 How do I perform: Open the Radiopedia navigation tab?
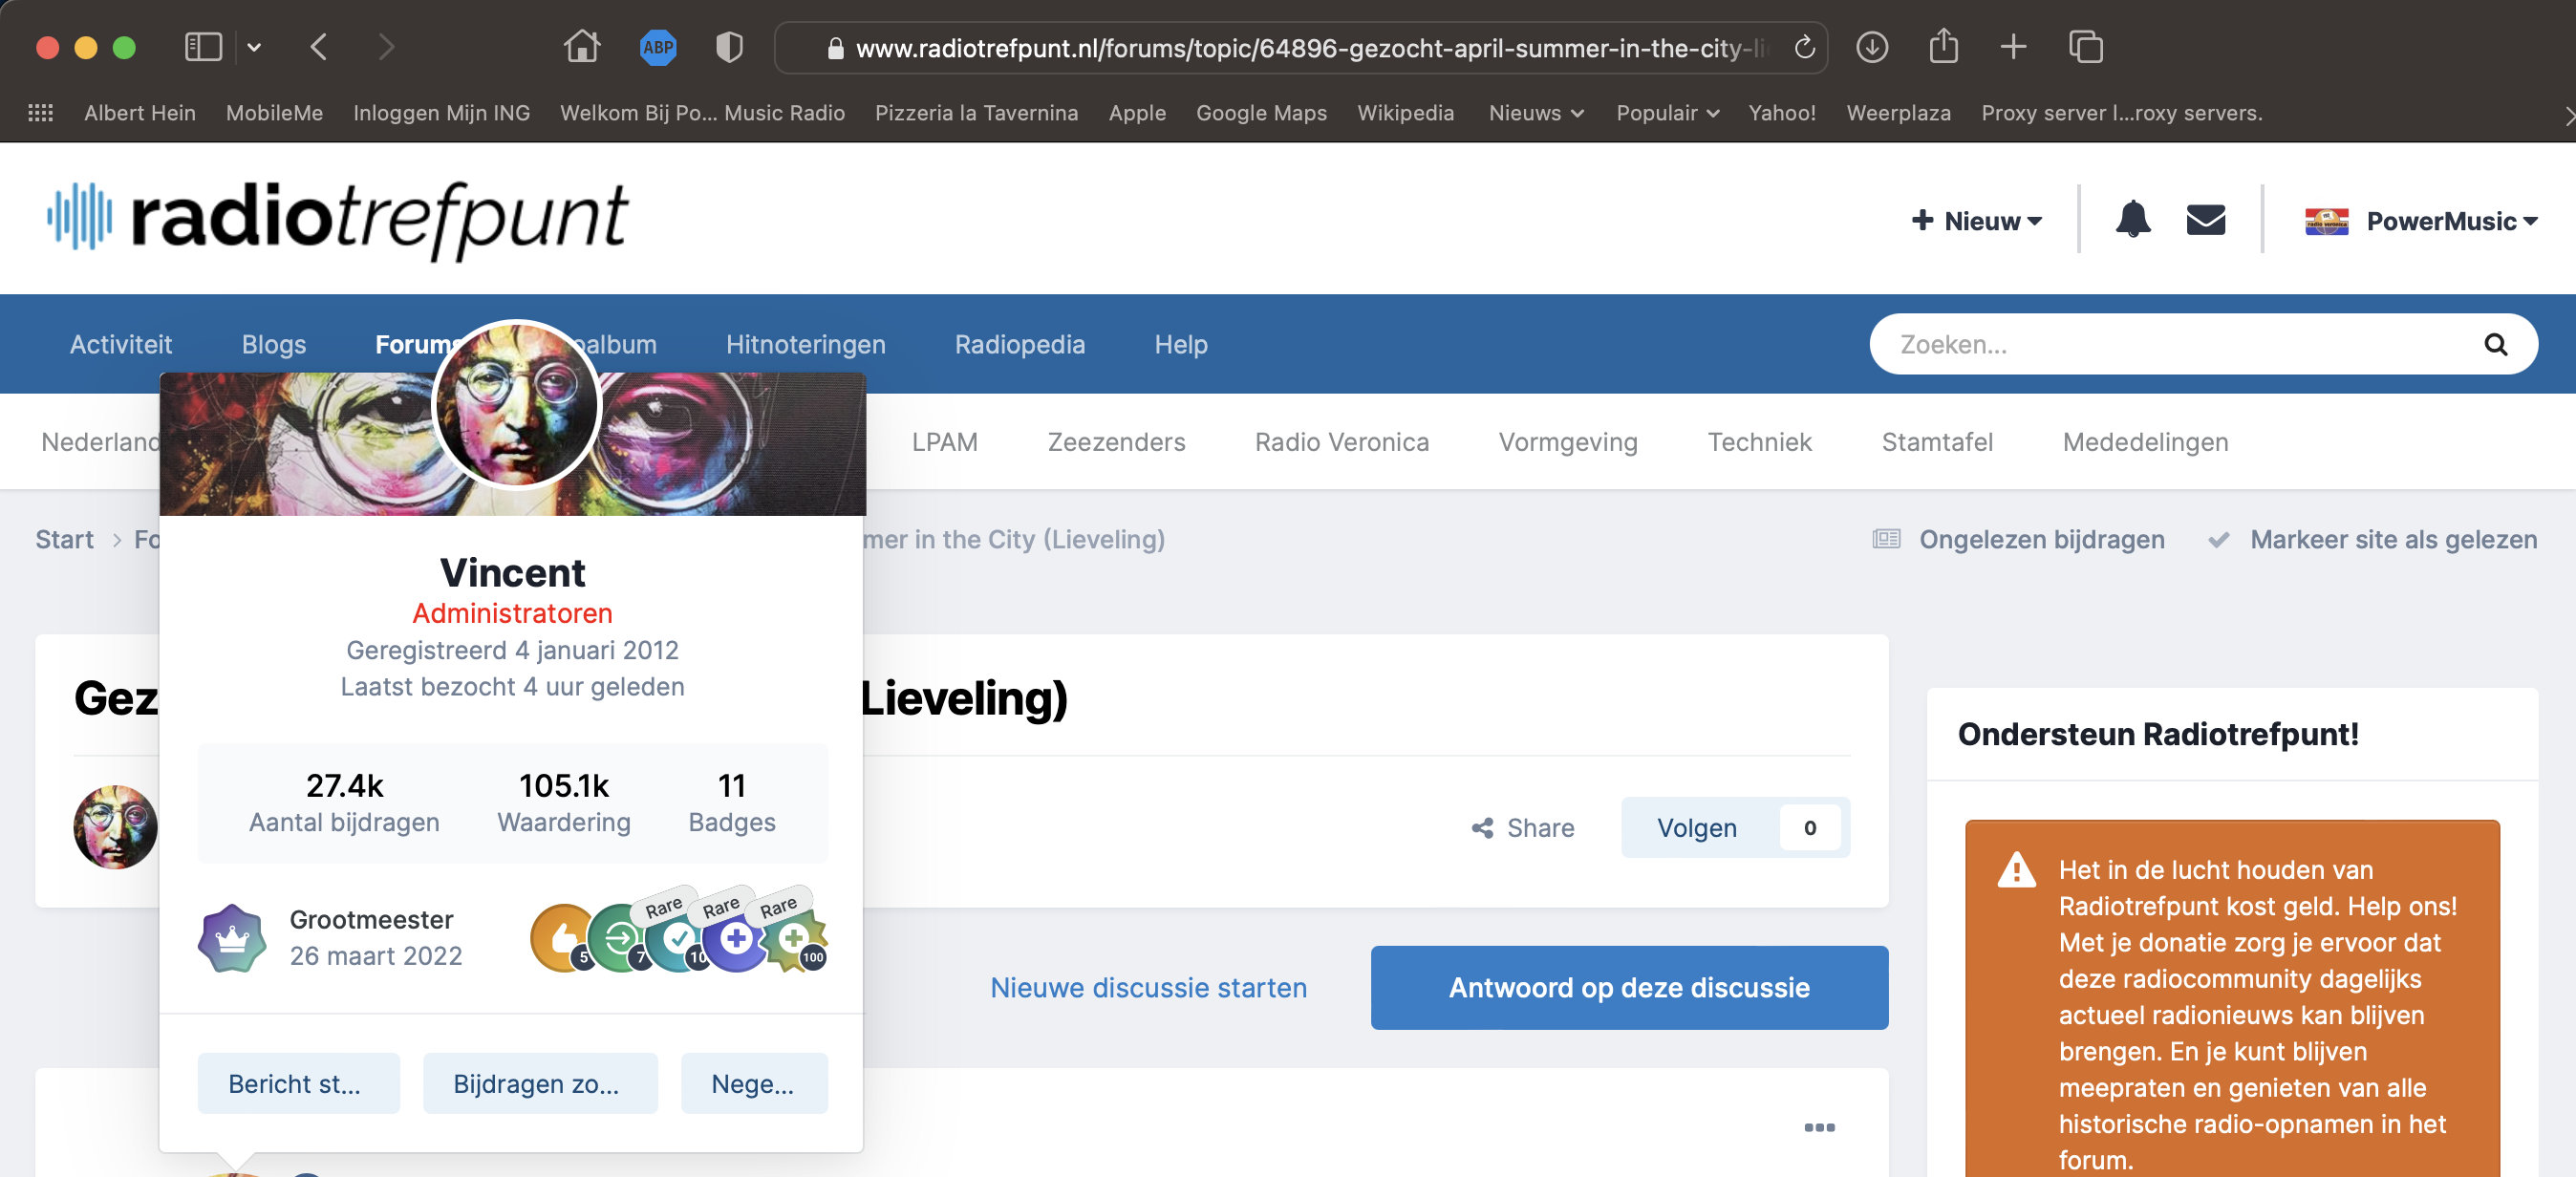1019,345
